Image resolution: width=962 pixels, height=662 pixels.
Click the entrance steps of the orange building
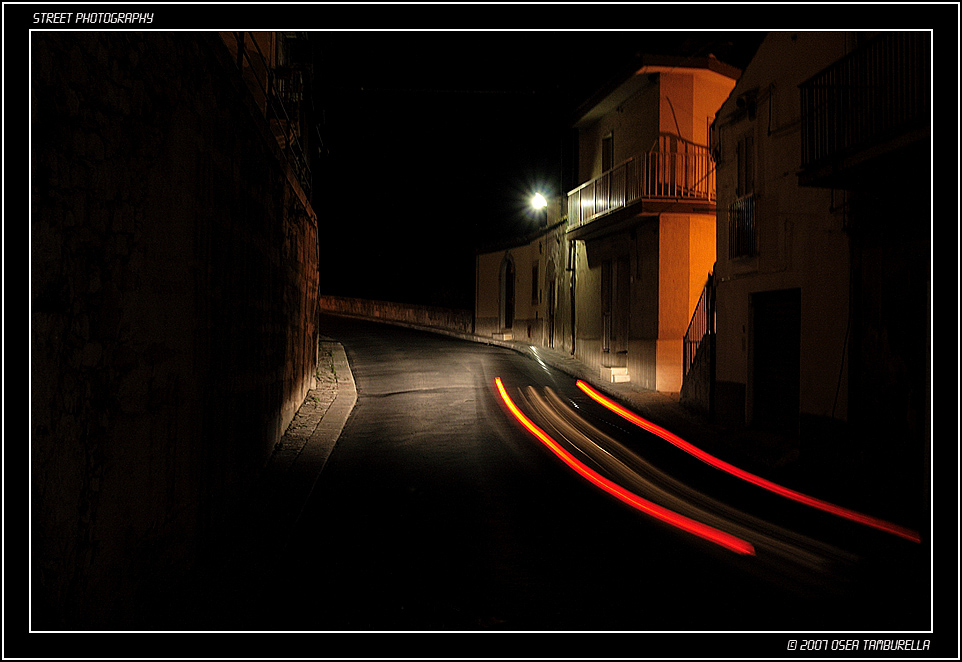coord(615,374)
